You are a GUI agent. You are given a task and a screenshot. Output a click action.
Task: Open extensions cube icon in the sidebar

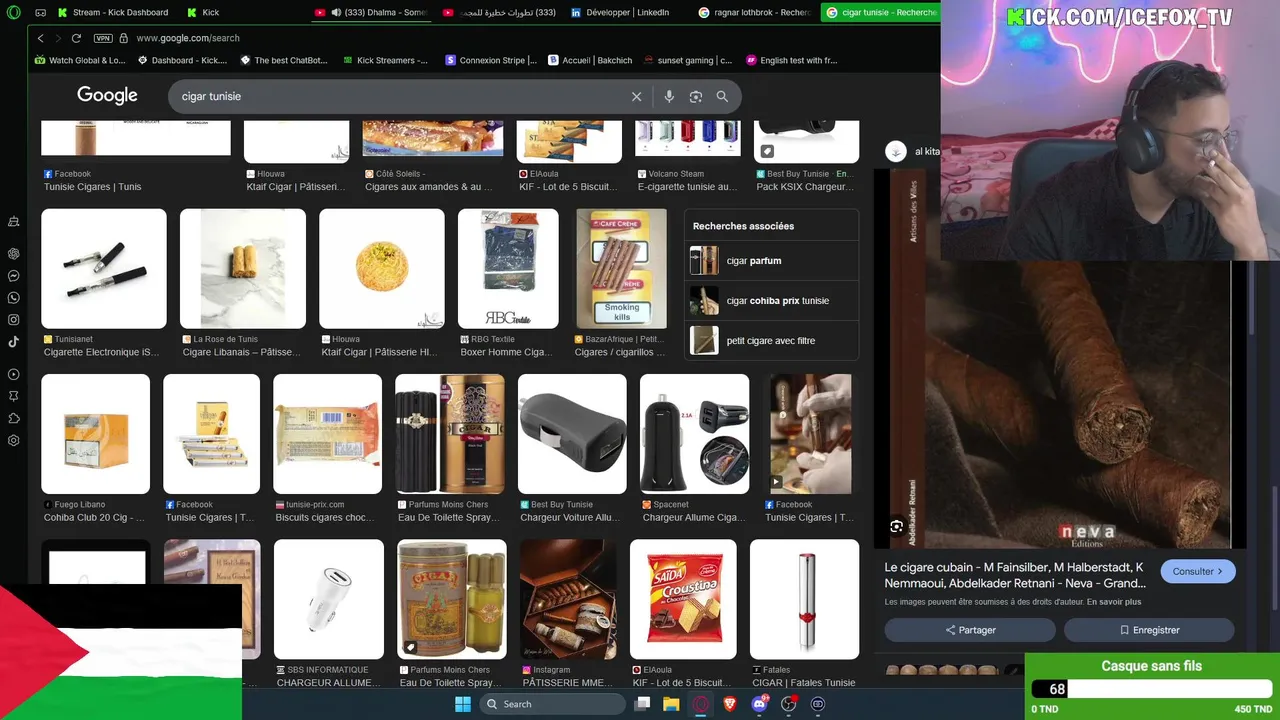tap(14, 419)
